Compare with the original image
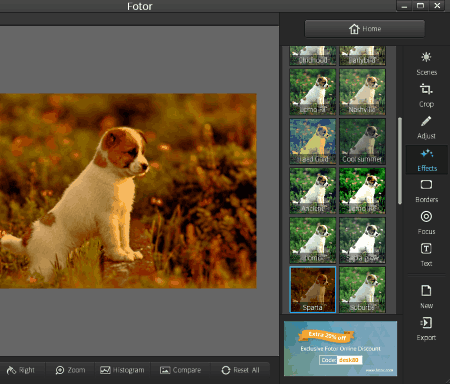The image size is (450, 384). coord(180,370)
